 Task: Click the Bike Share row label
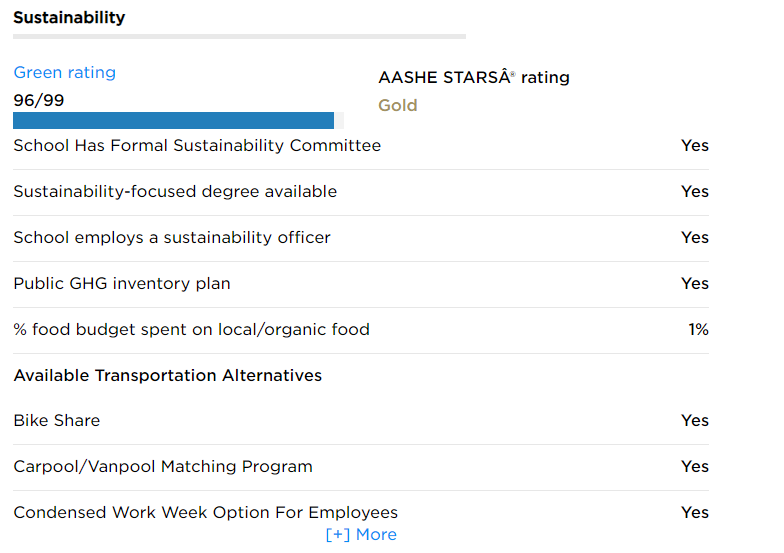[x=57, y=421]
